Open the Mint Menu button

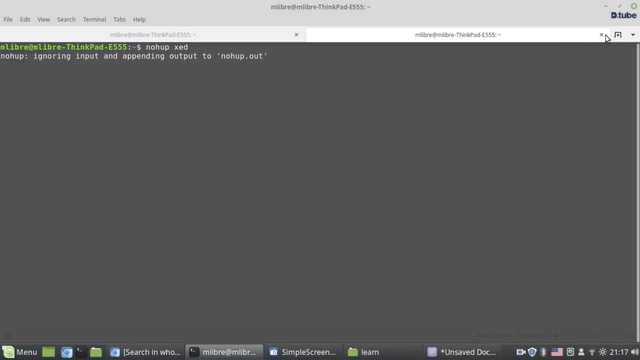(x=20, y=352)
